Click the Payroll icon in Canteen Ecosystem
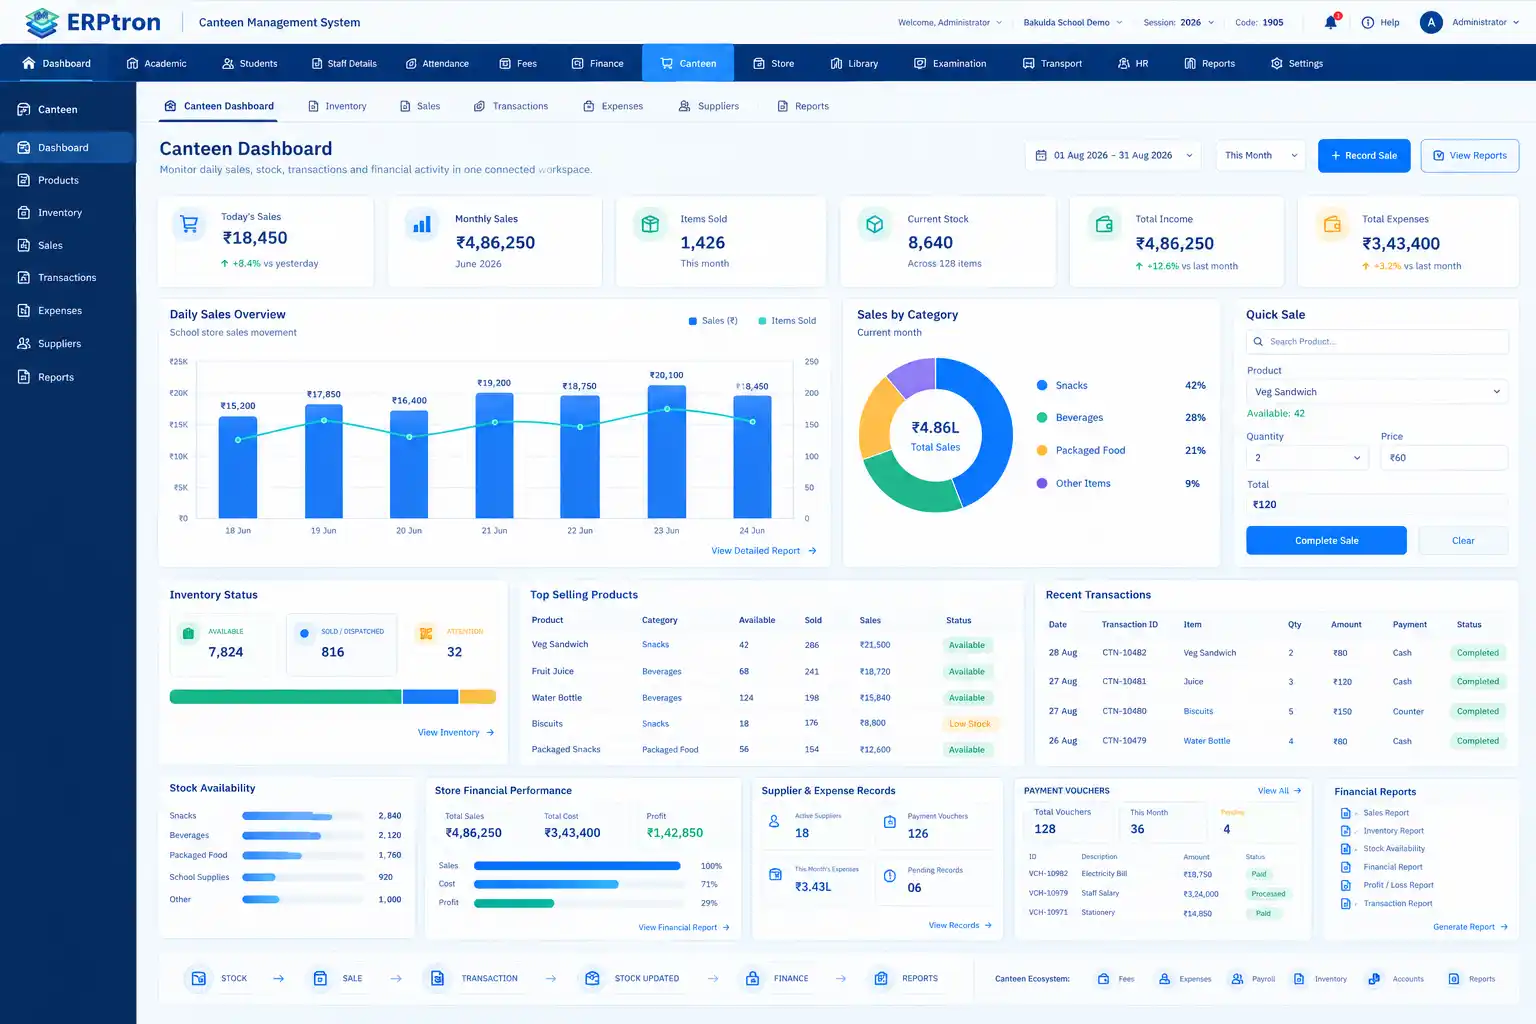1536x1024 pixels. click(1238, 979)
